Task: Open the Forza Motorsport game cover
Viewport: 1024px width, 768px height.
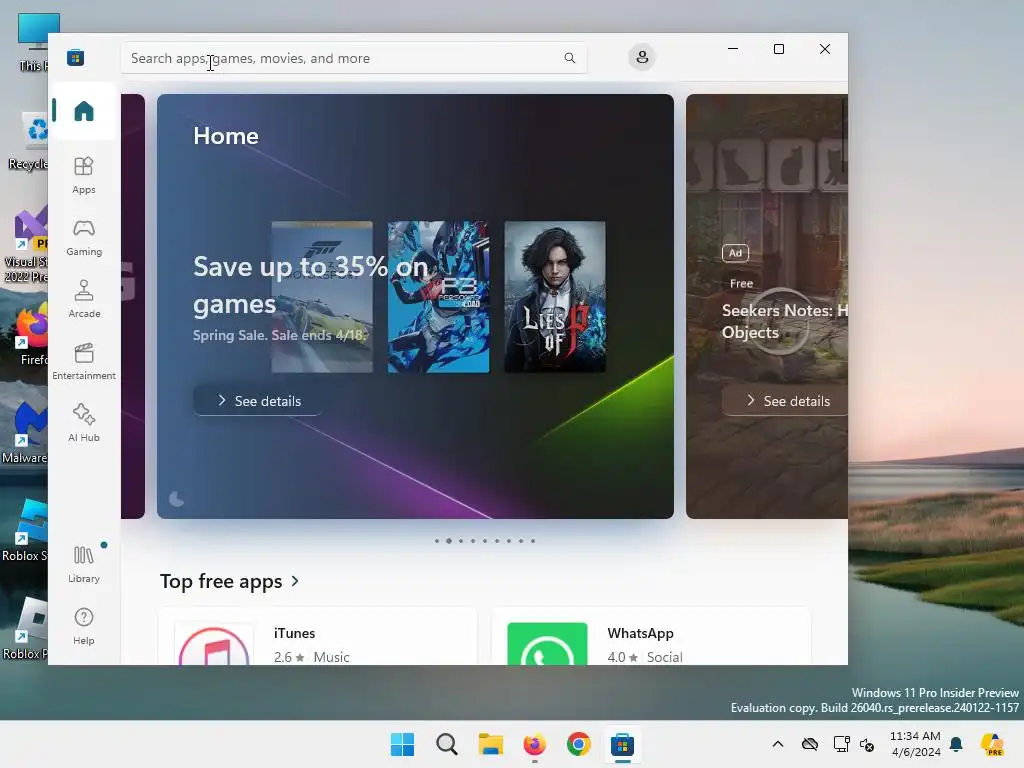Action: [322, 297]
